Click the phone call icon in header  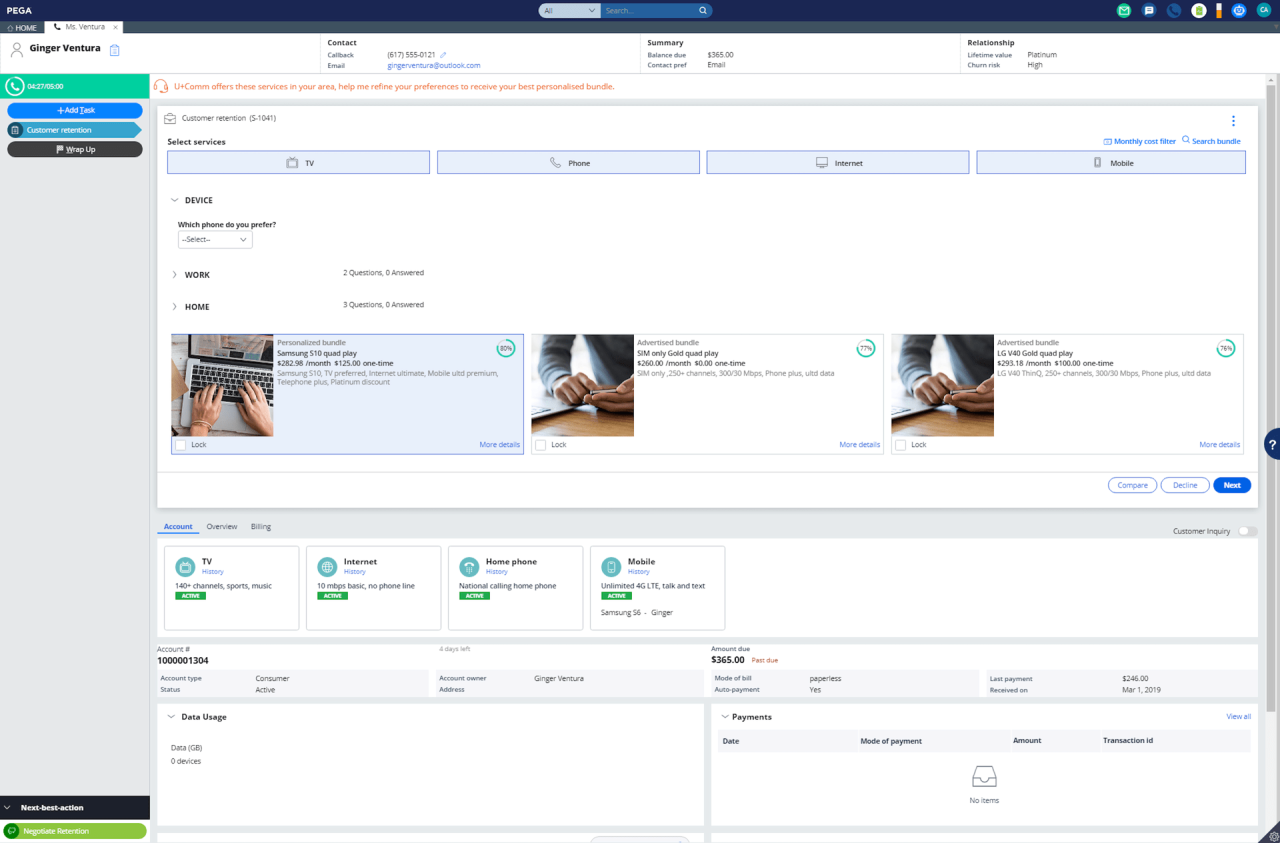[x=1173, y=11]
